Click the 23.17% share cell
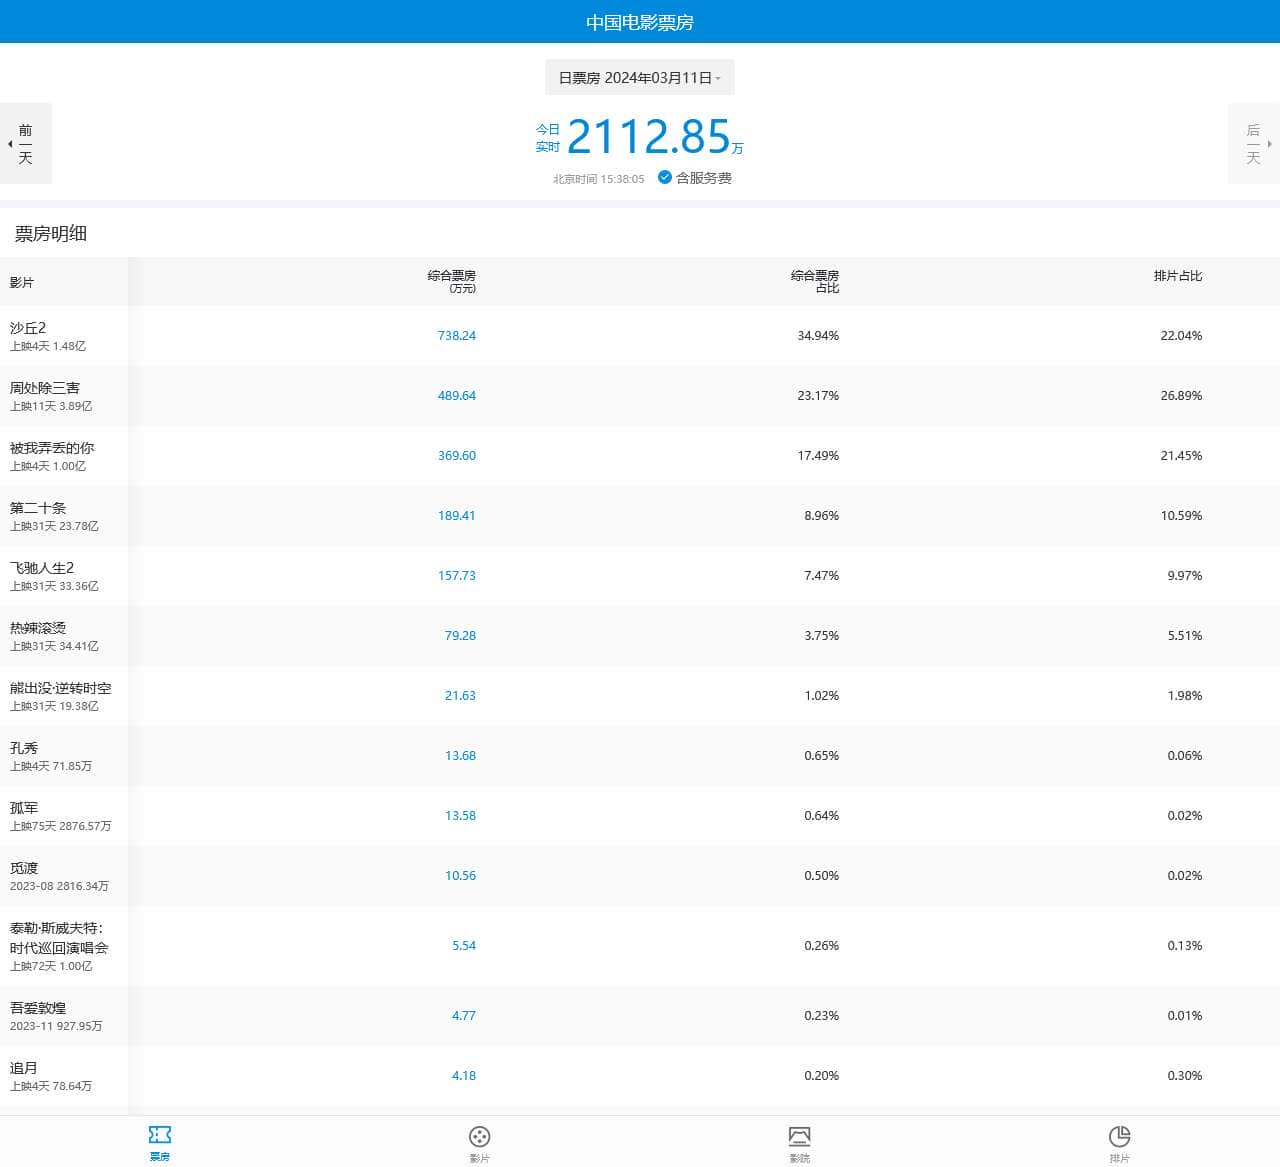Image resolution: width=1280 pixels, height=1167 pixels. point(818,396)
